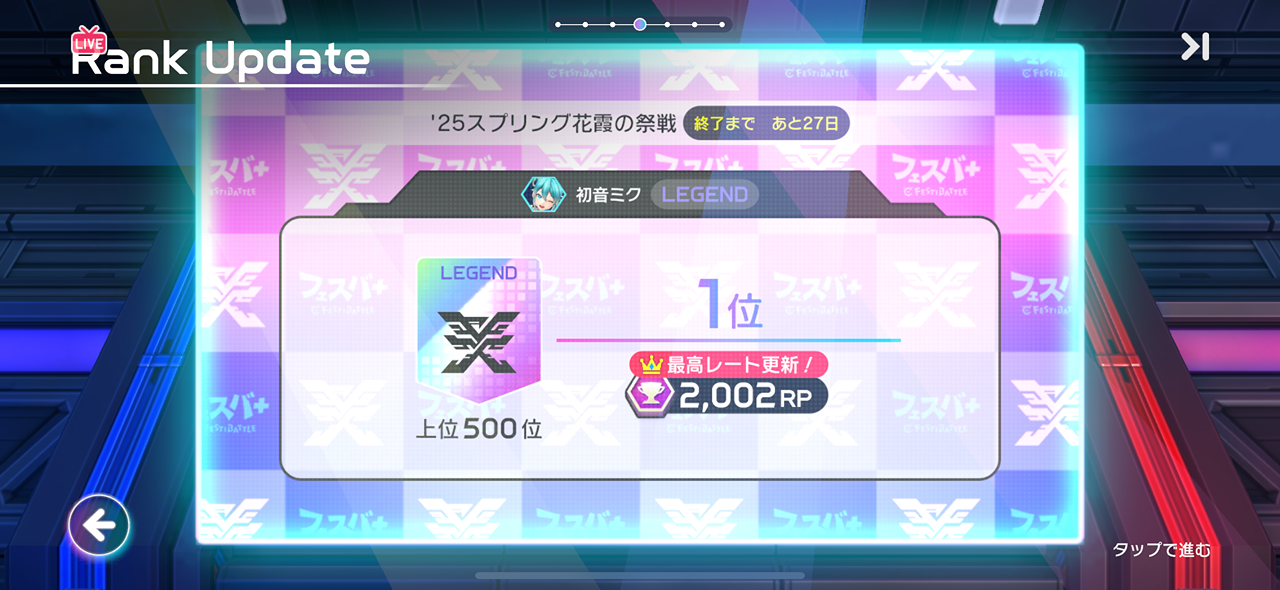1280x590 pixels.
Task: Click the Rank Update heading
Action: click(x=220, y=60)
